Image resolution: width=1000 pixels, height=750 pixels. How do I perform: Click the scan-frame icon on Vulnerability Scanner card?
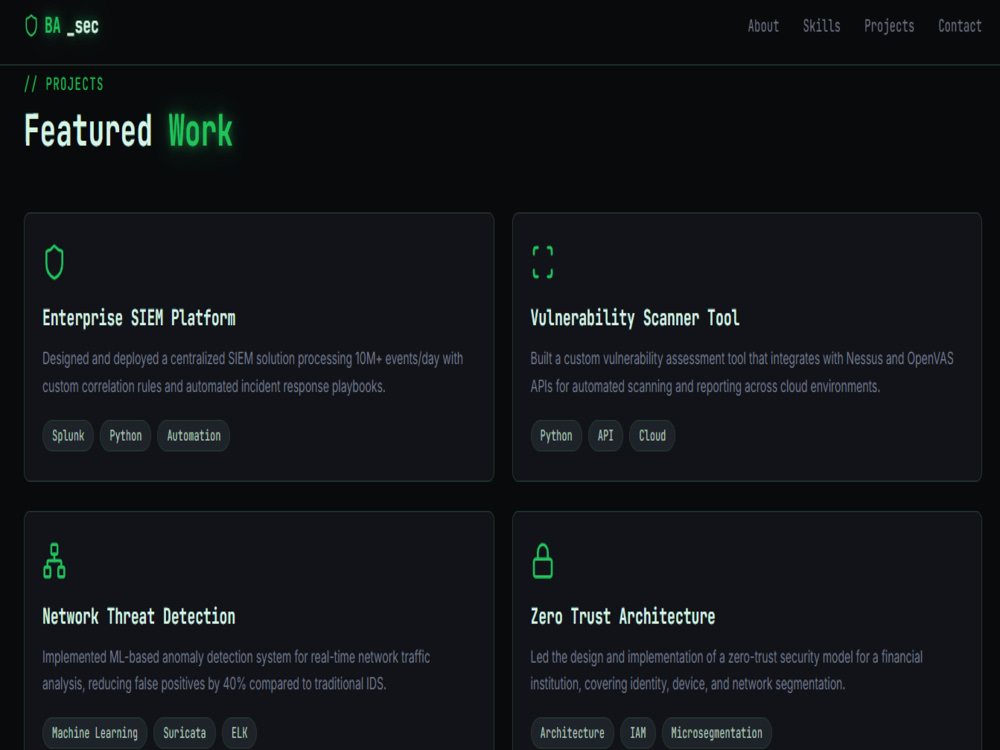click(543, 262)
